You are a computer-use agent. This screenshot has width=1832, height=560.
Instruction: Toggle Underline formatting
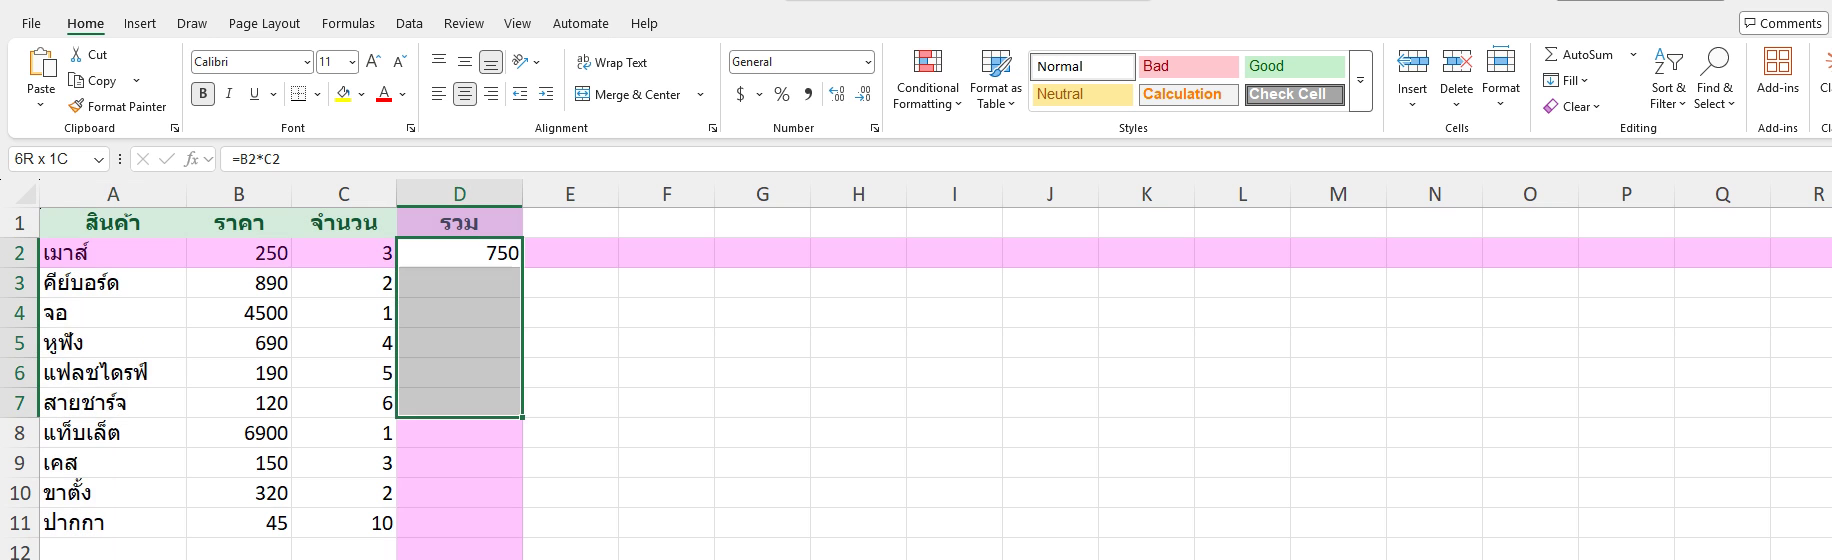tap(254, 94)
